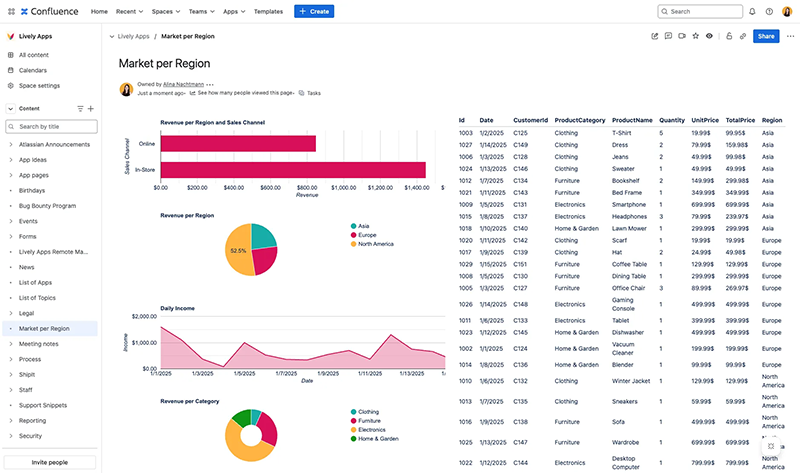Click the ProductCategory column header
This screenshot has height=473, width=800.
coord(580,120)
